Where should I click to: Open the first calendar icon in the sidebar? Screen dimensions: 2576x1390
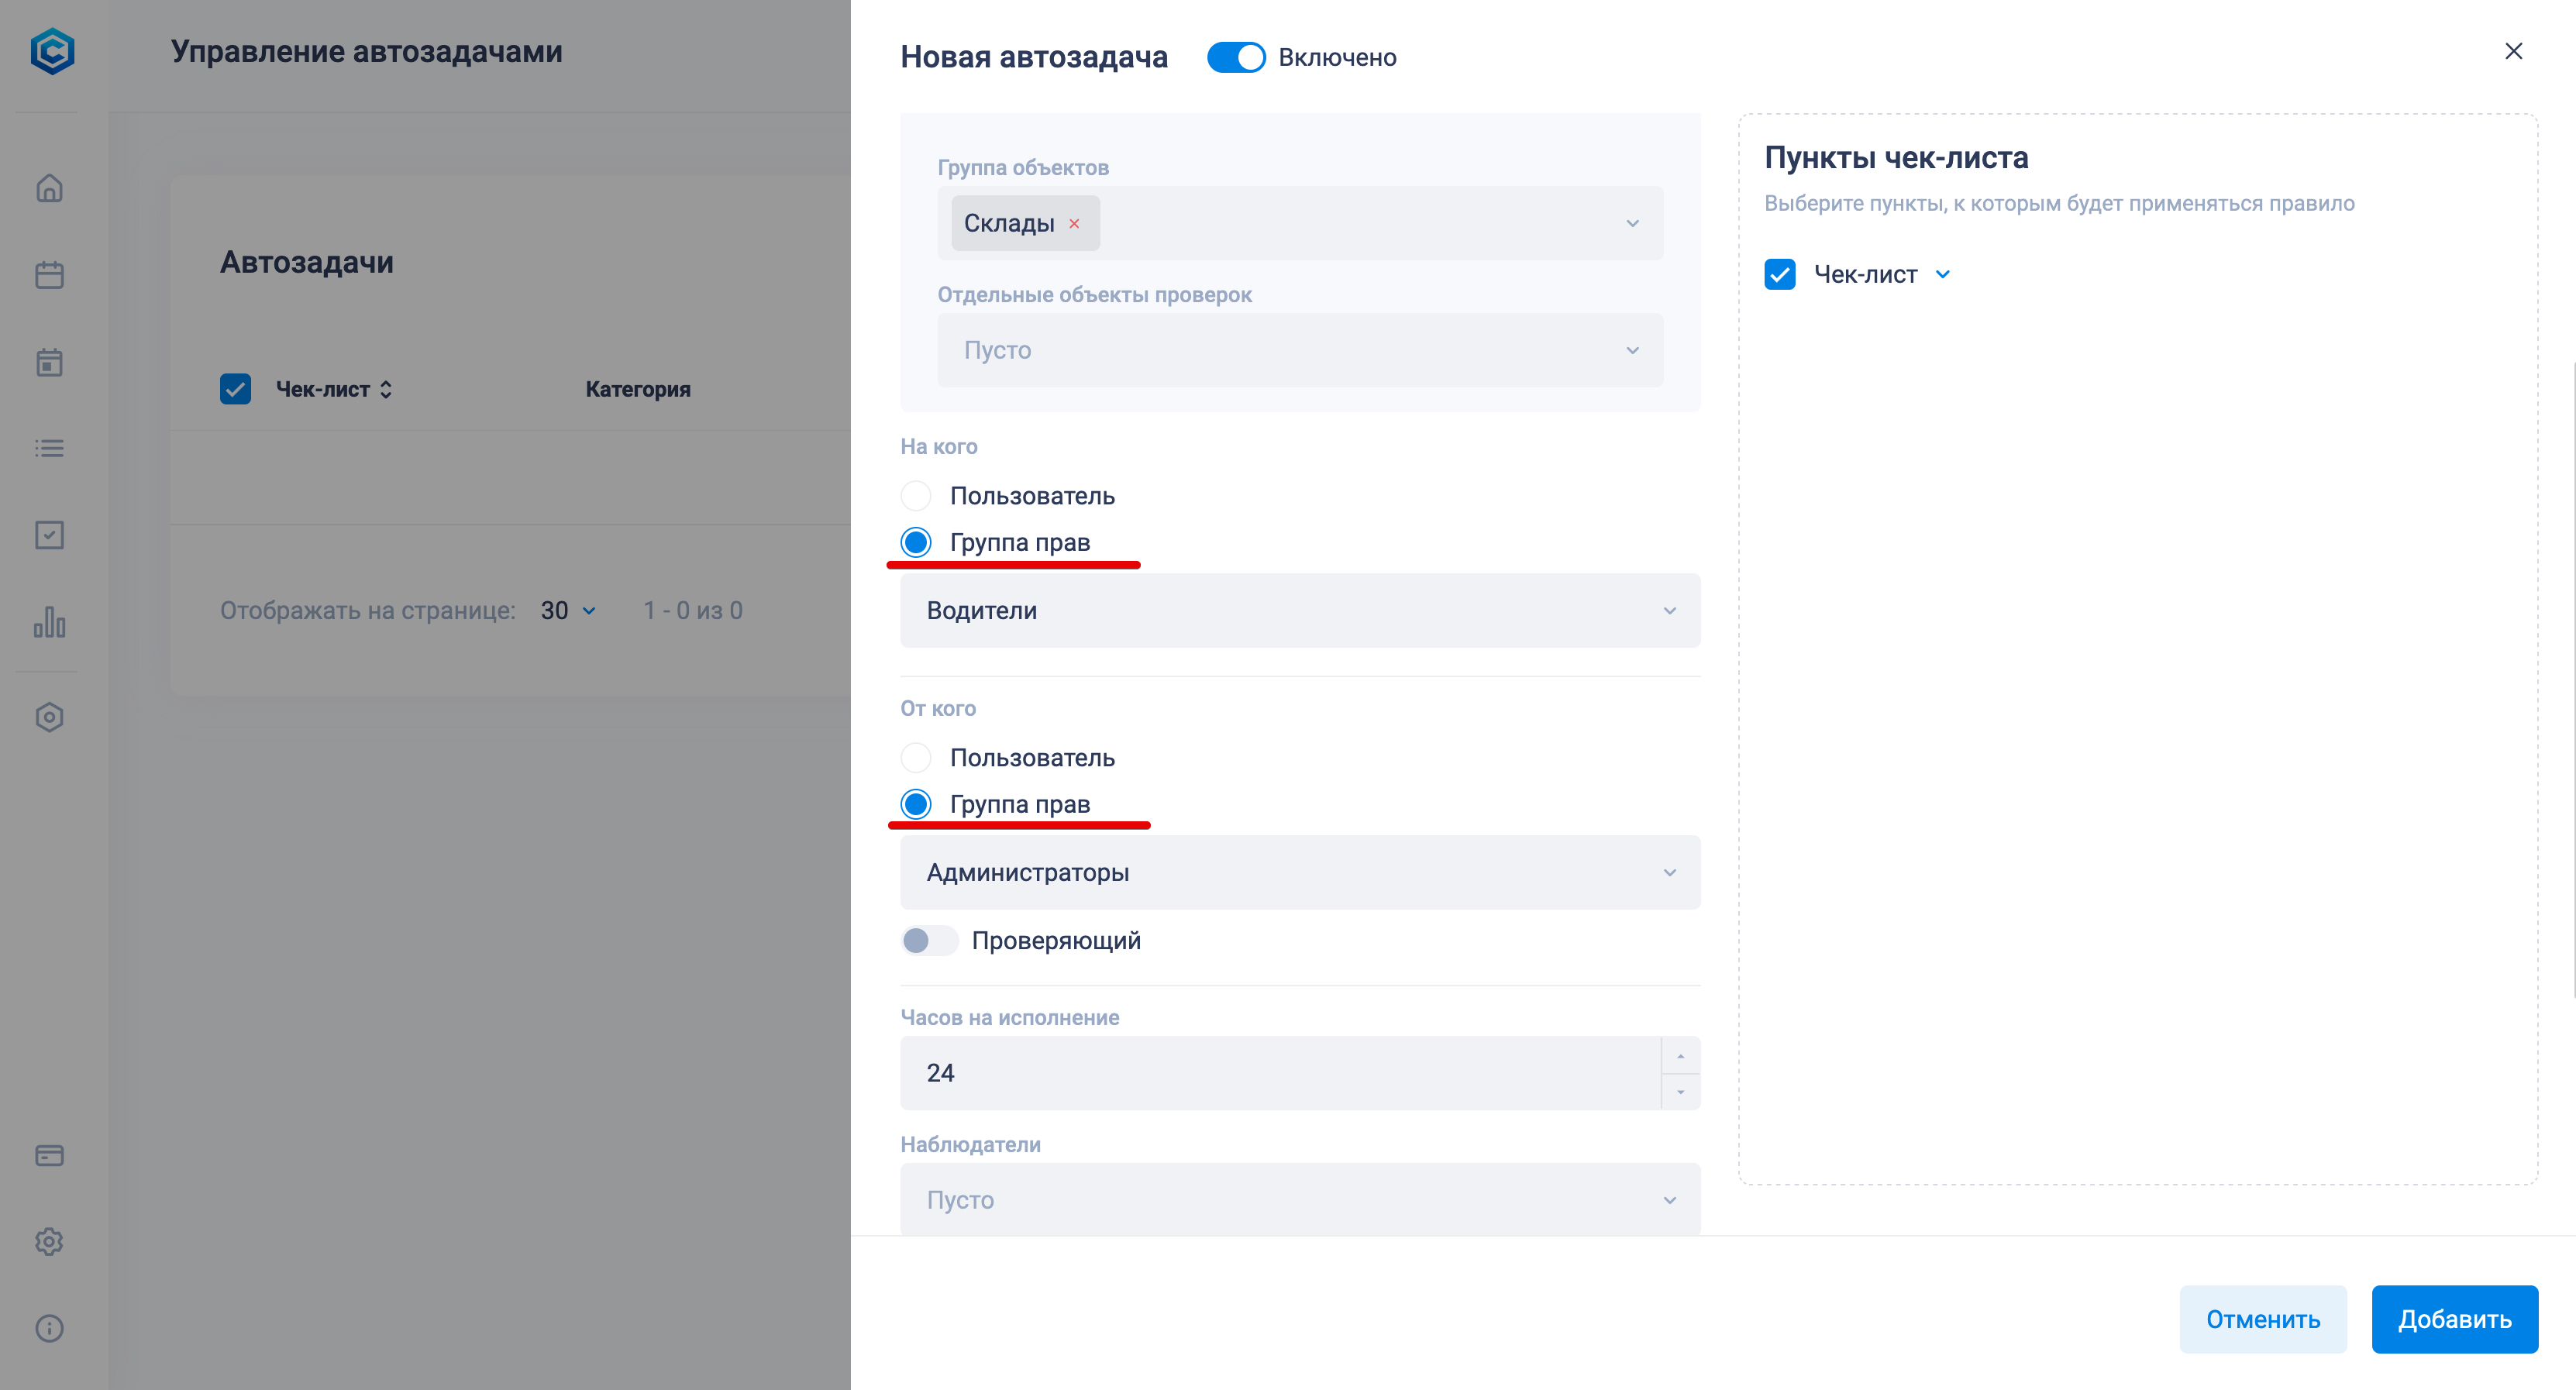point(49,275)
